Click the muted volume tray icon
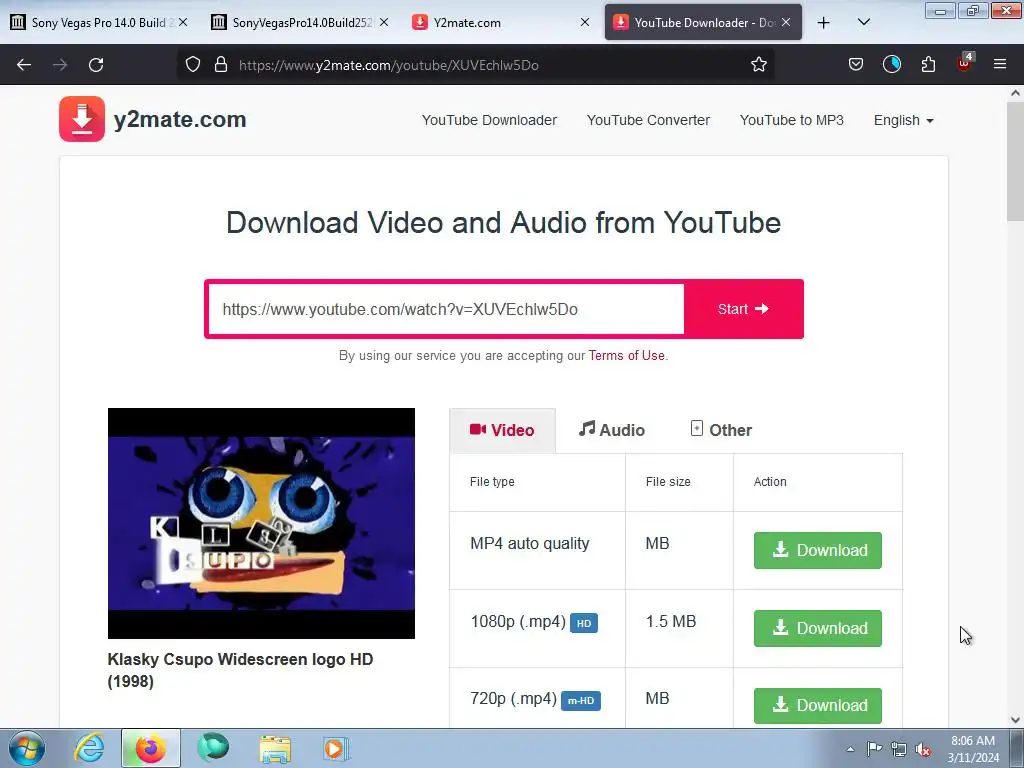Screen dimensions: 1024x768 [x=923, y=749]
